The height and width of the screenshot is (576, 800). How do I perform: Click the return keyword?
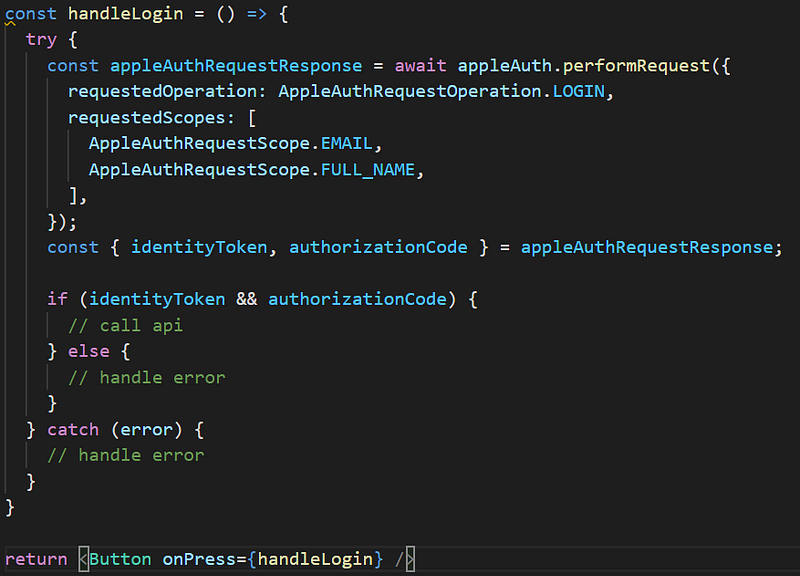point(36,559)
